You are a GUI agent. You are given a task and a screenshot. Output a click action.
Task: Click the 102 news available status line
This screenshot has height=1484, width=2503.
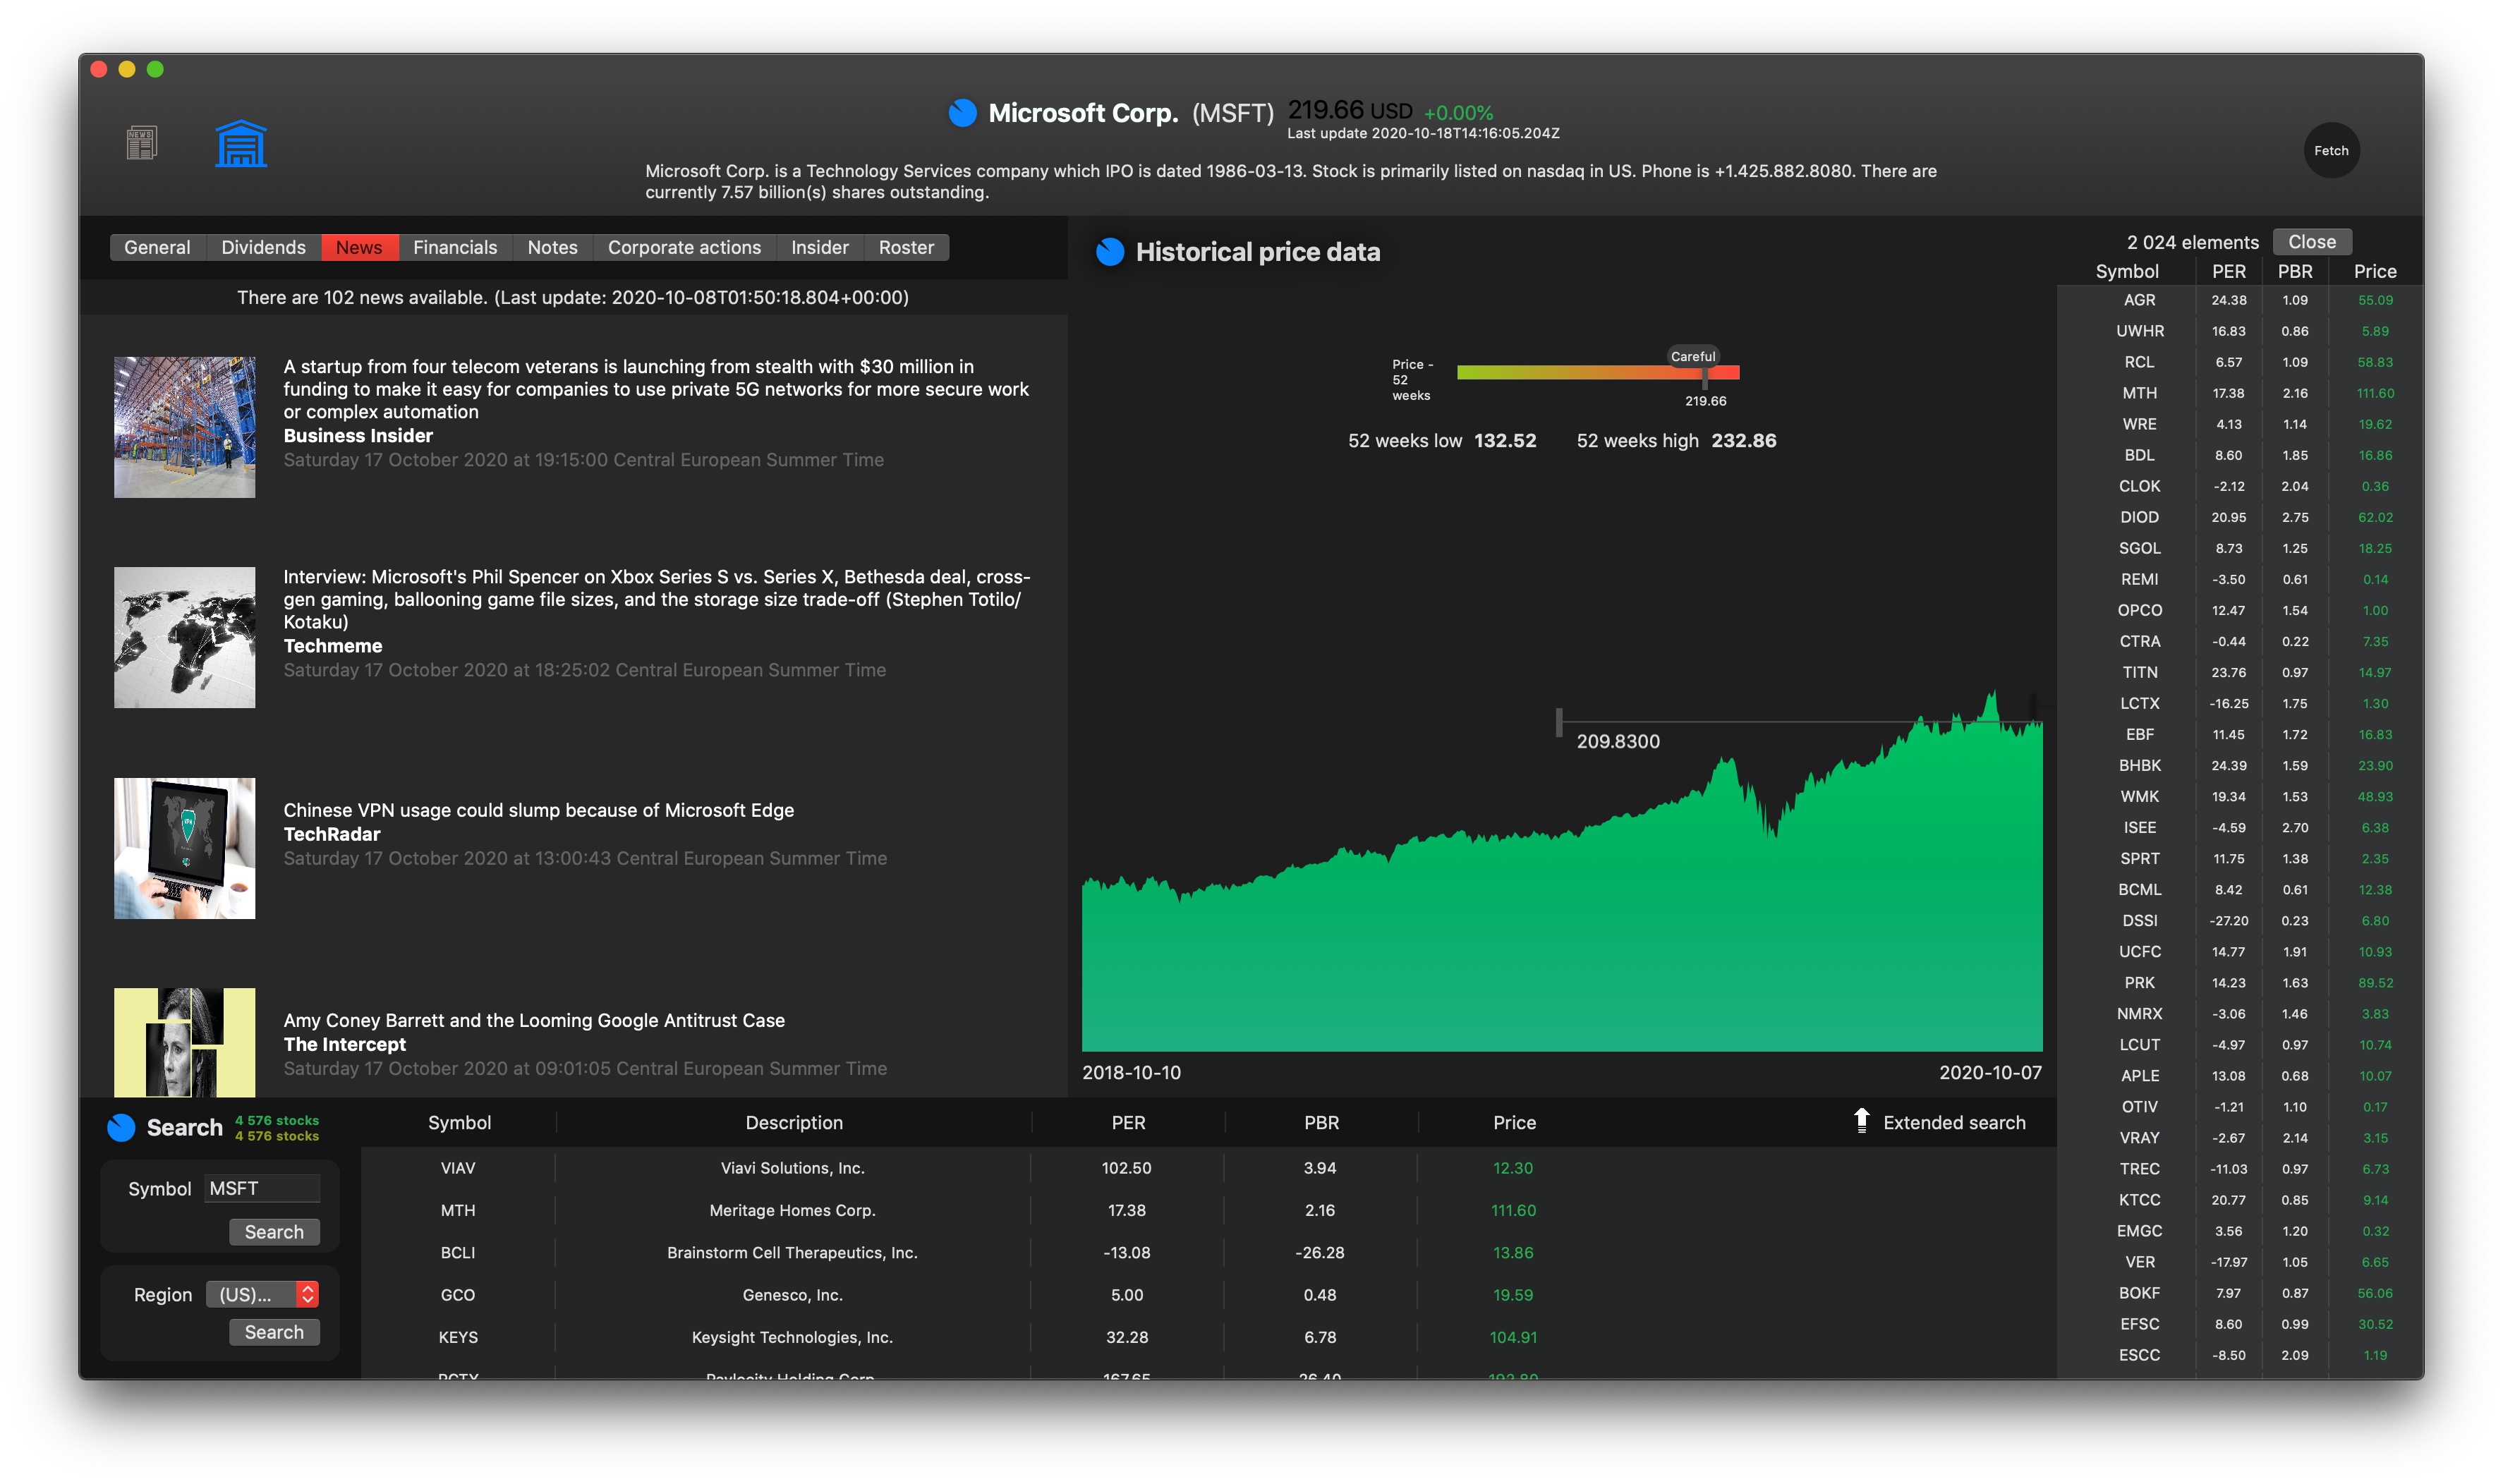coord(572,297)
